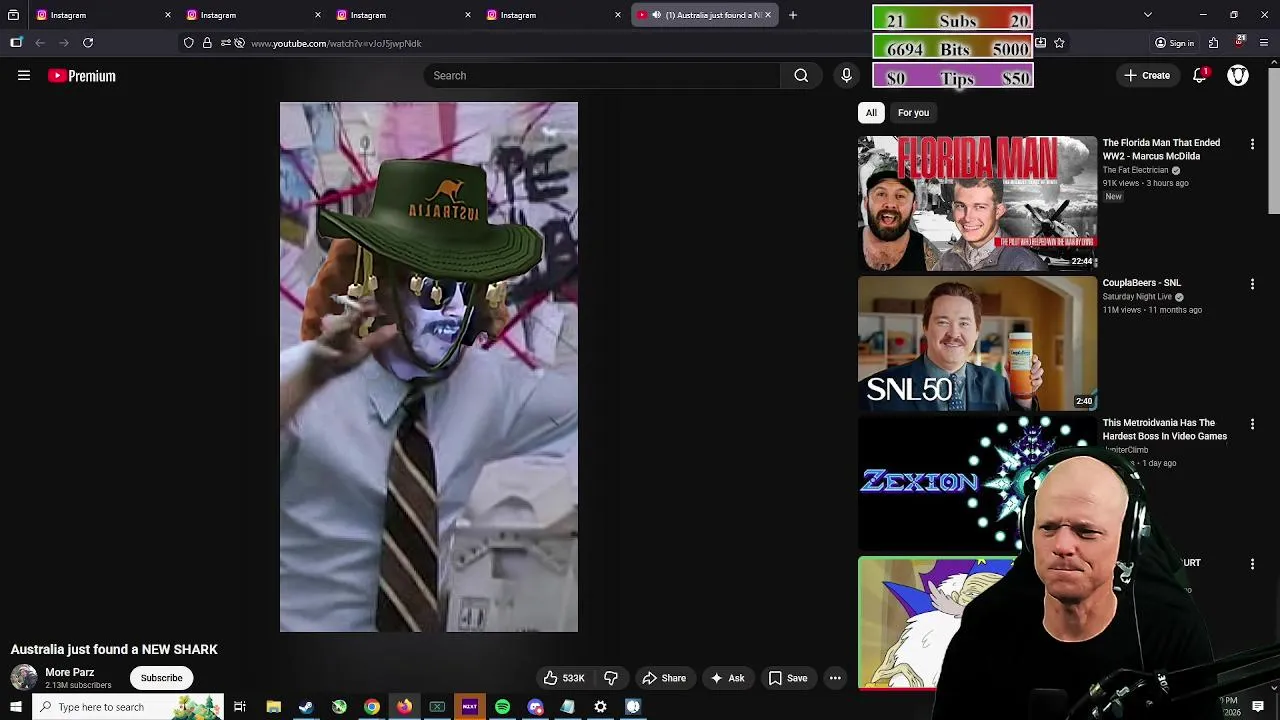This screenshot has height=720, width=1280.
Task: Open the YouTube account avatar menu
Action: pyautogui.click(x=1238, y=75)
